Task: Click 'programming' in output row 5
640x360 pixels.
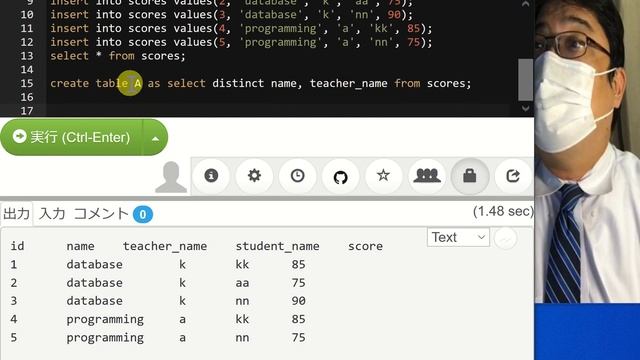Action: tap(105, 338)
